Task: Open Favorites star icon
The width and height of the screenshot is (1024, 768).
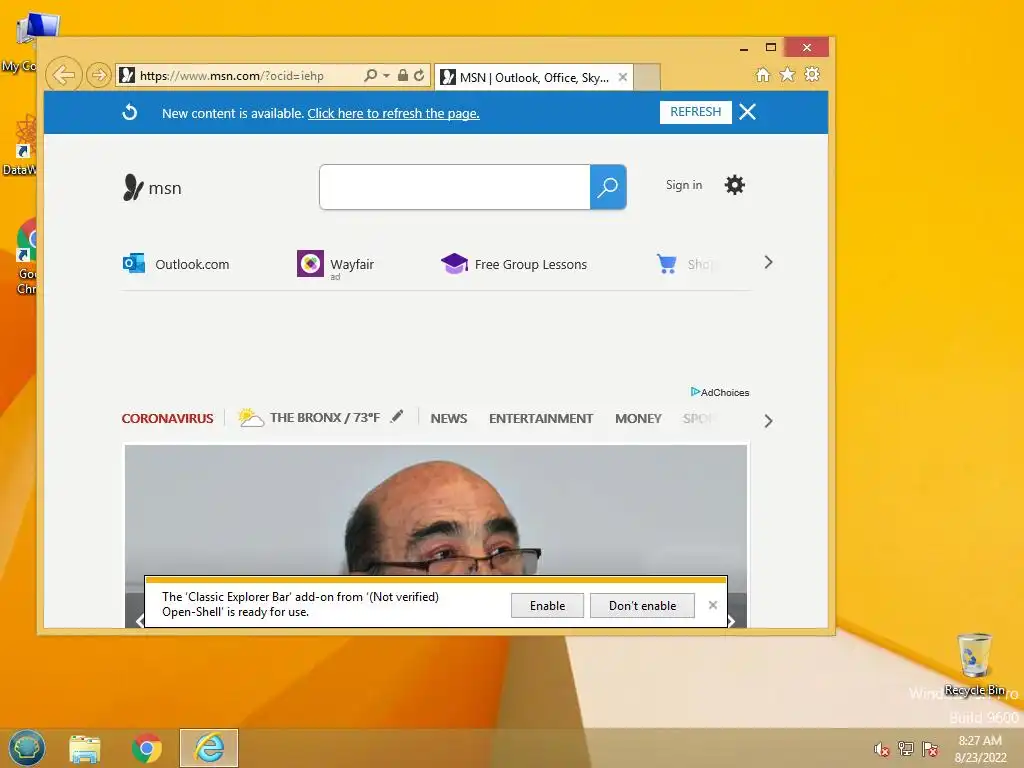Action: pos(788,74)
